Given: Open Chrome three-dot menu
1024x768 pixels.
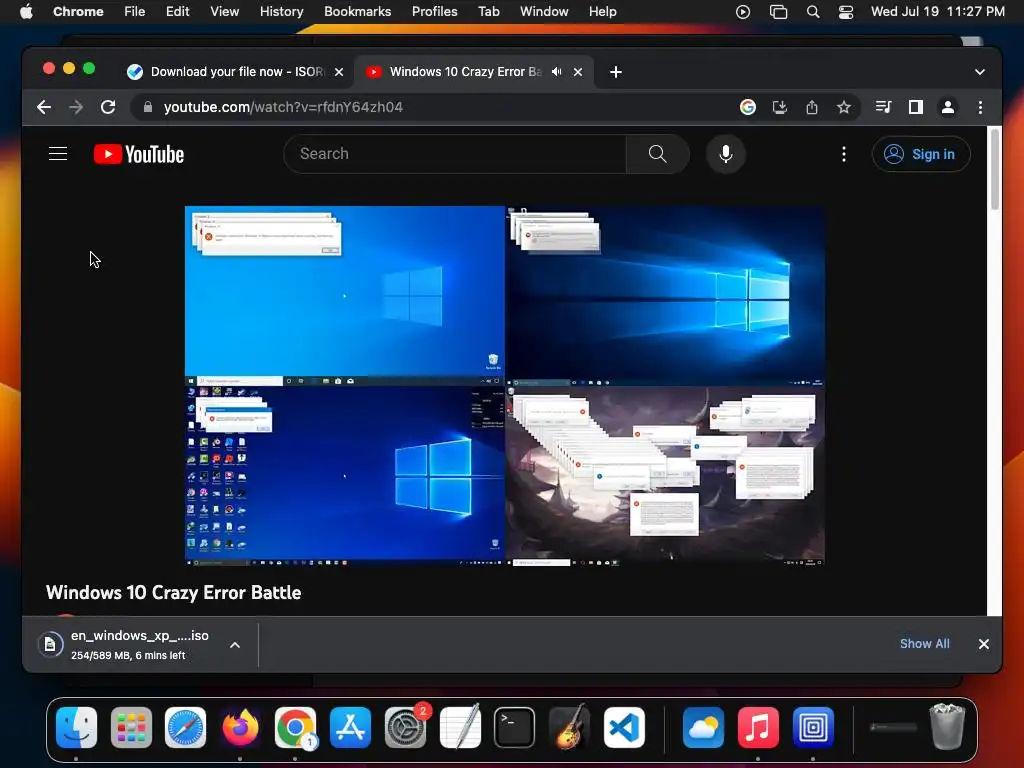Looking at the screenshot, I should 980,107.
